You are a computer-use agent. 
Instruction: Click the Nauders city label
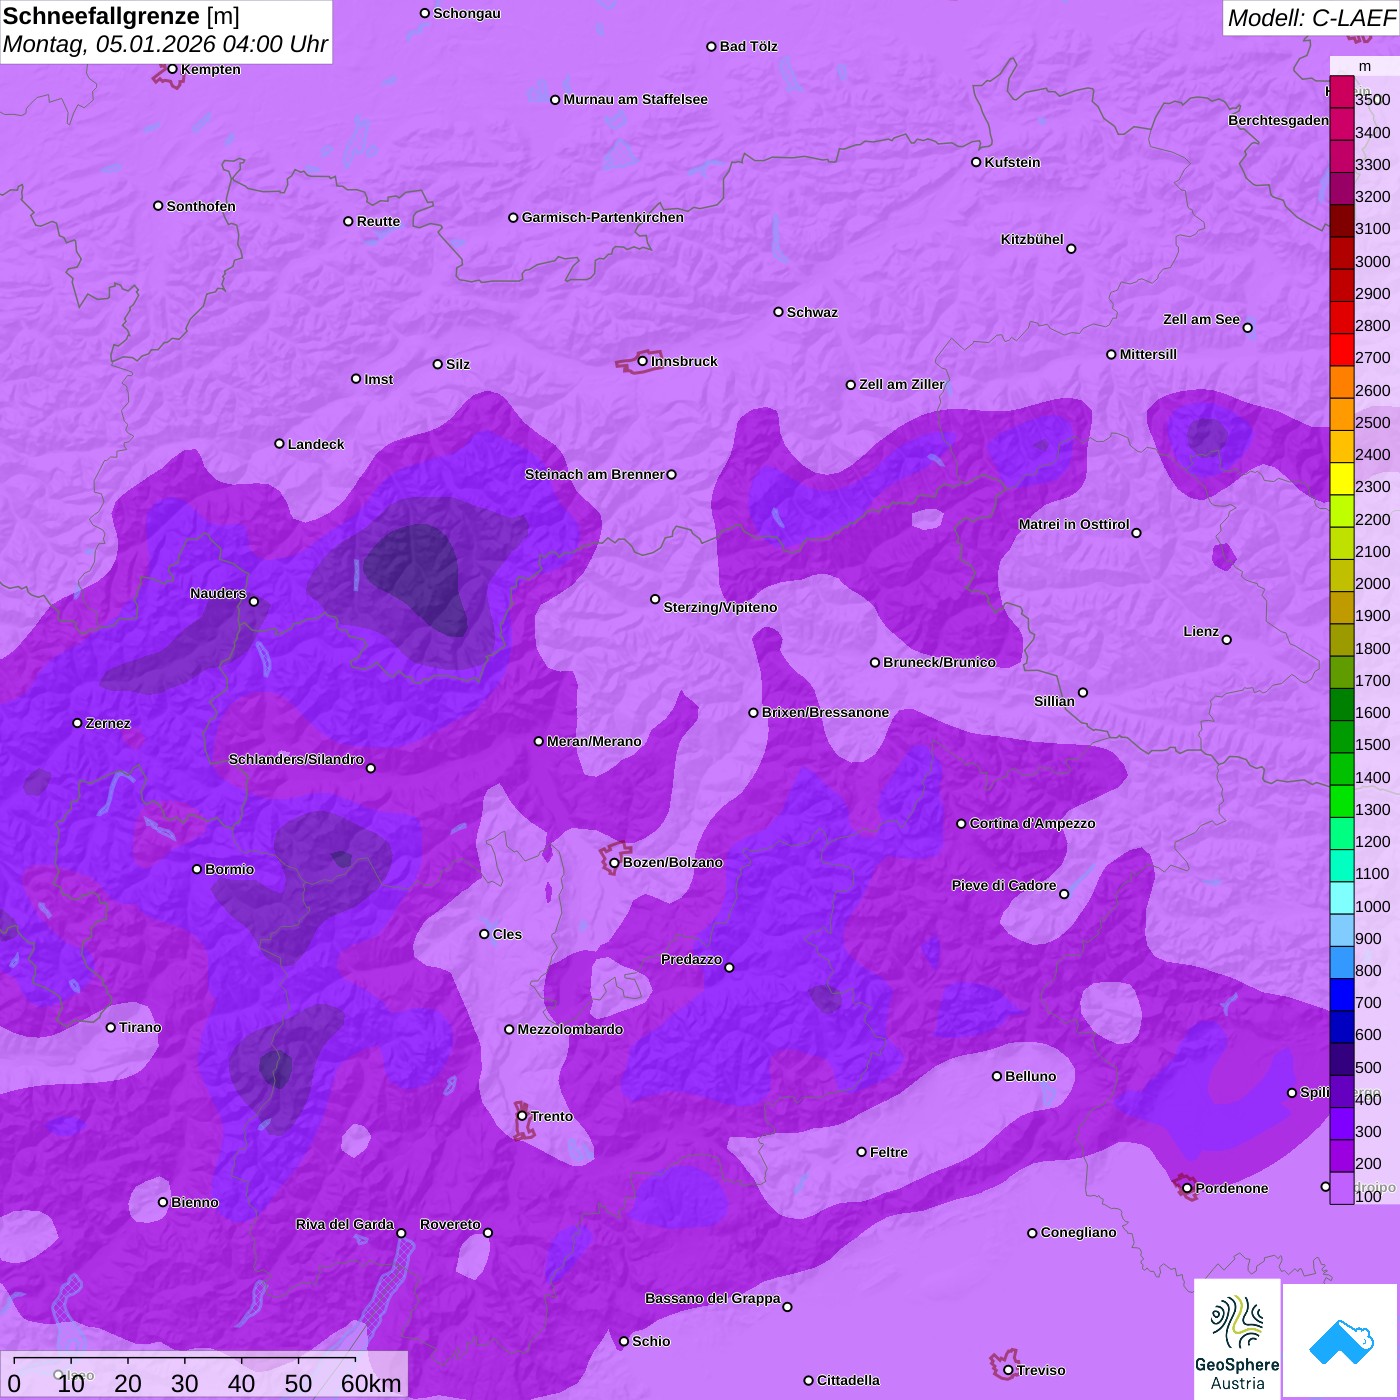(x=218, y=593)
